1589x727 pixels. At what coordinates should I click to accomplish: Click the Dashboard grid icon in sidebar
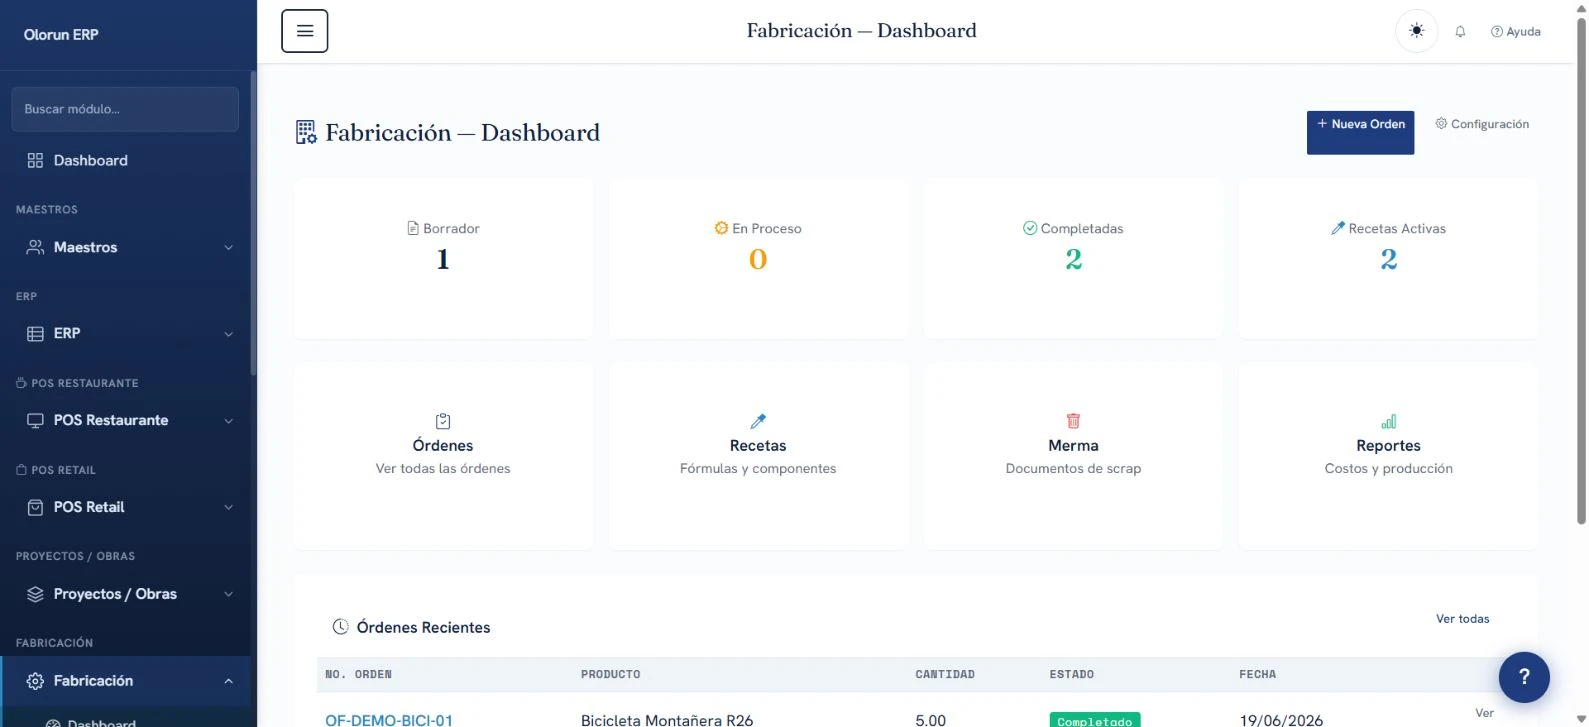pos(35,160)
